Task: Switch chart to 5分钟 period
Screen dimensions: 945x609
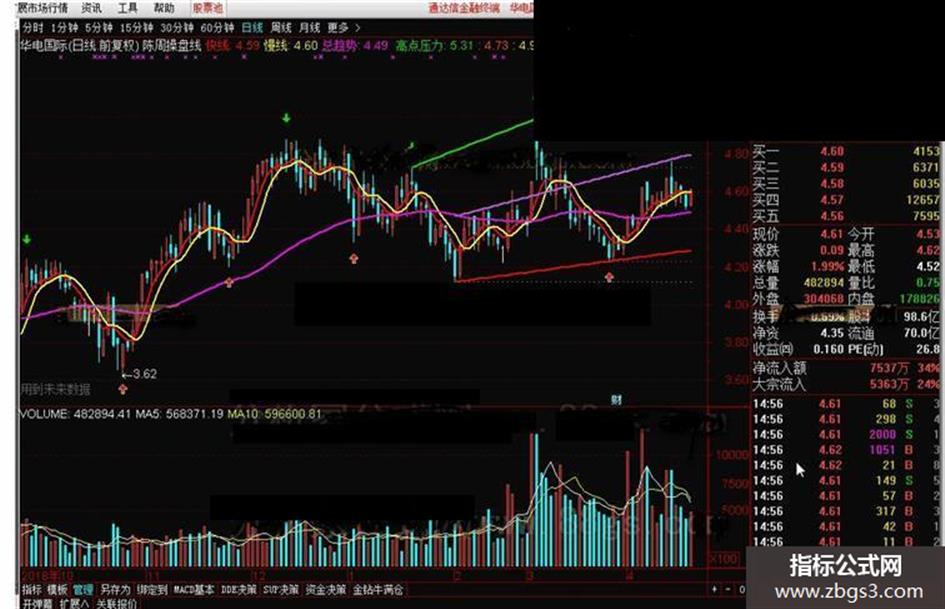Action: [x=99, y=28]
